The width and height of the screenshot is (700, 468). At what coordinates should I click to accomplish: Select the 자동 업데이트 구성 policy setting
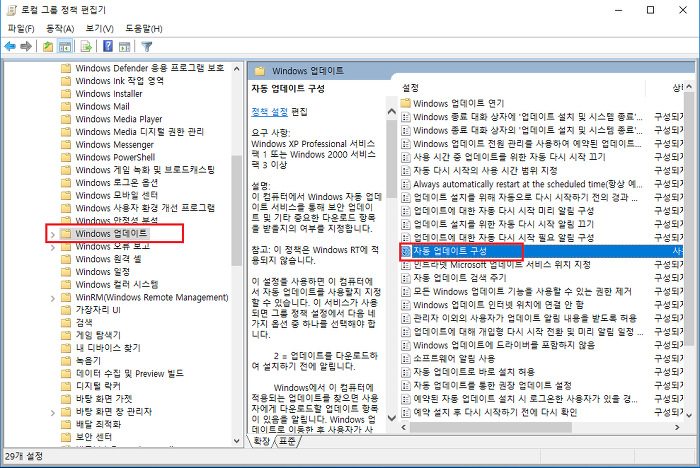tap(450, 250)
